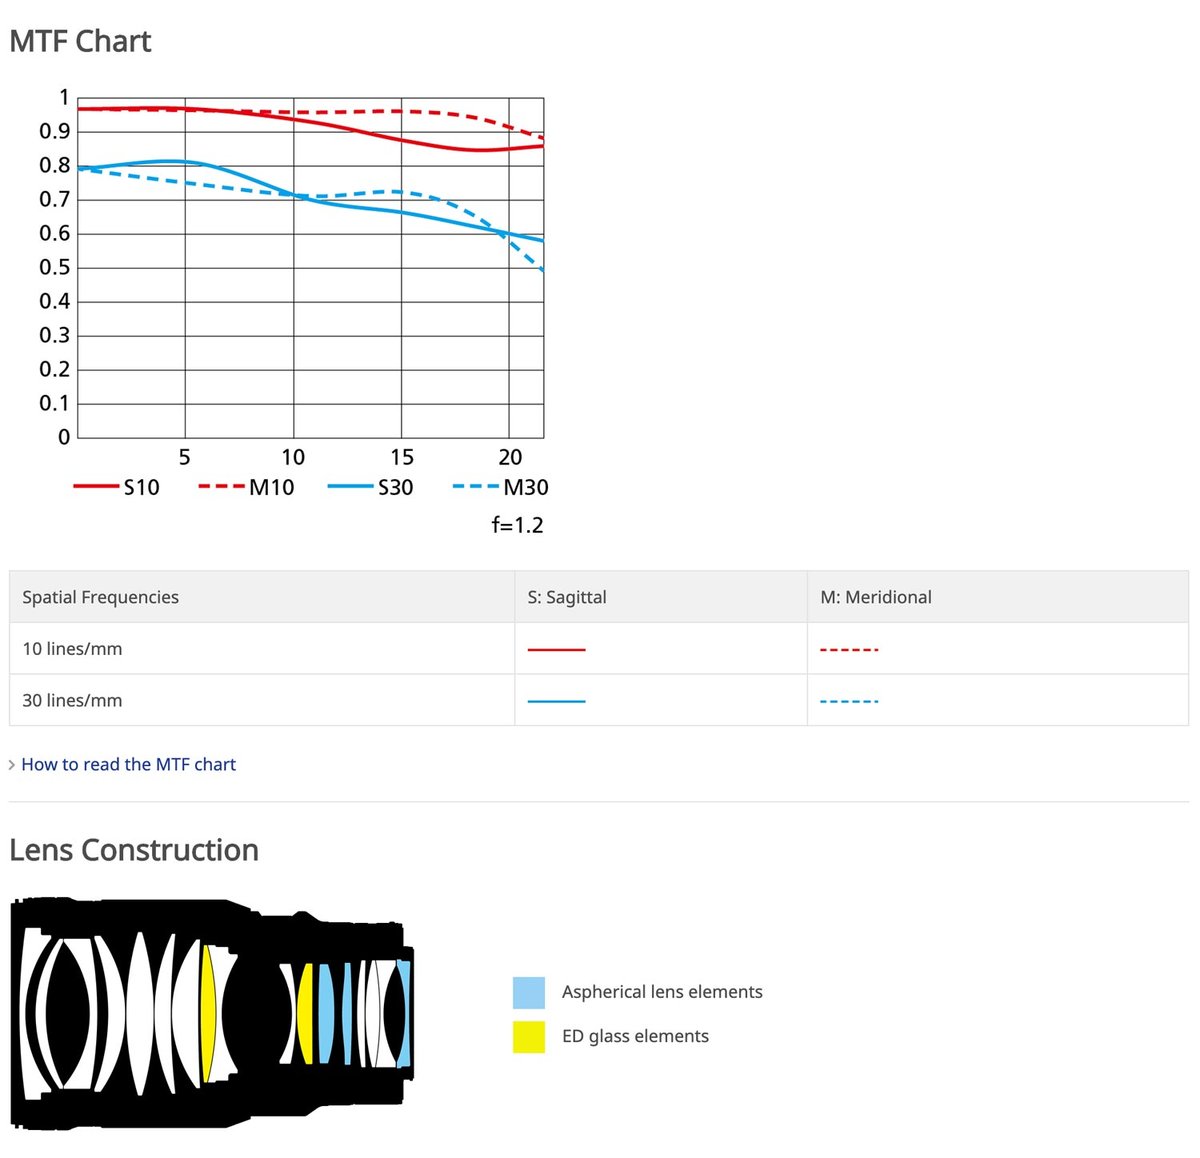The height and width of the screenshot is (1158, 1200).
Task: Click the yellow ED glass elements swatch
Action: point(528,1036)
